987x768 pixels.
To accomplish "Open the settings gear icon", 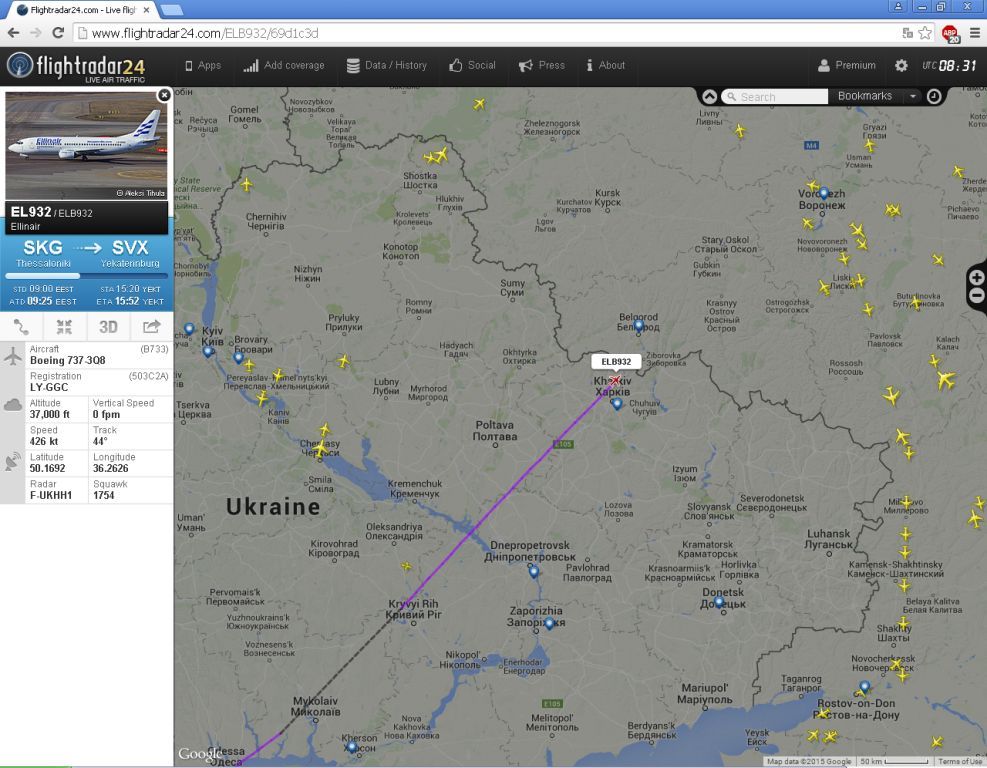I will coord(901,65).
